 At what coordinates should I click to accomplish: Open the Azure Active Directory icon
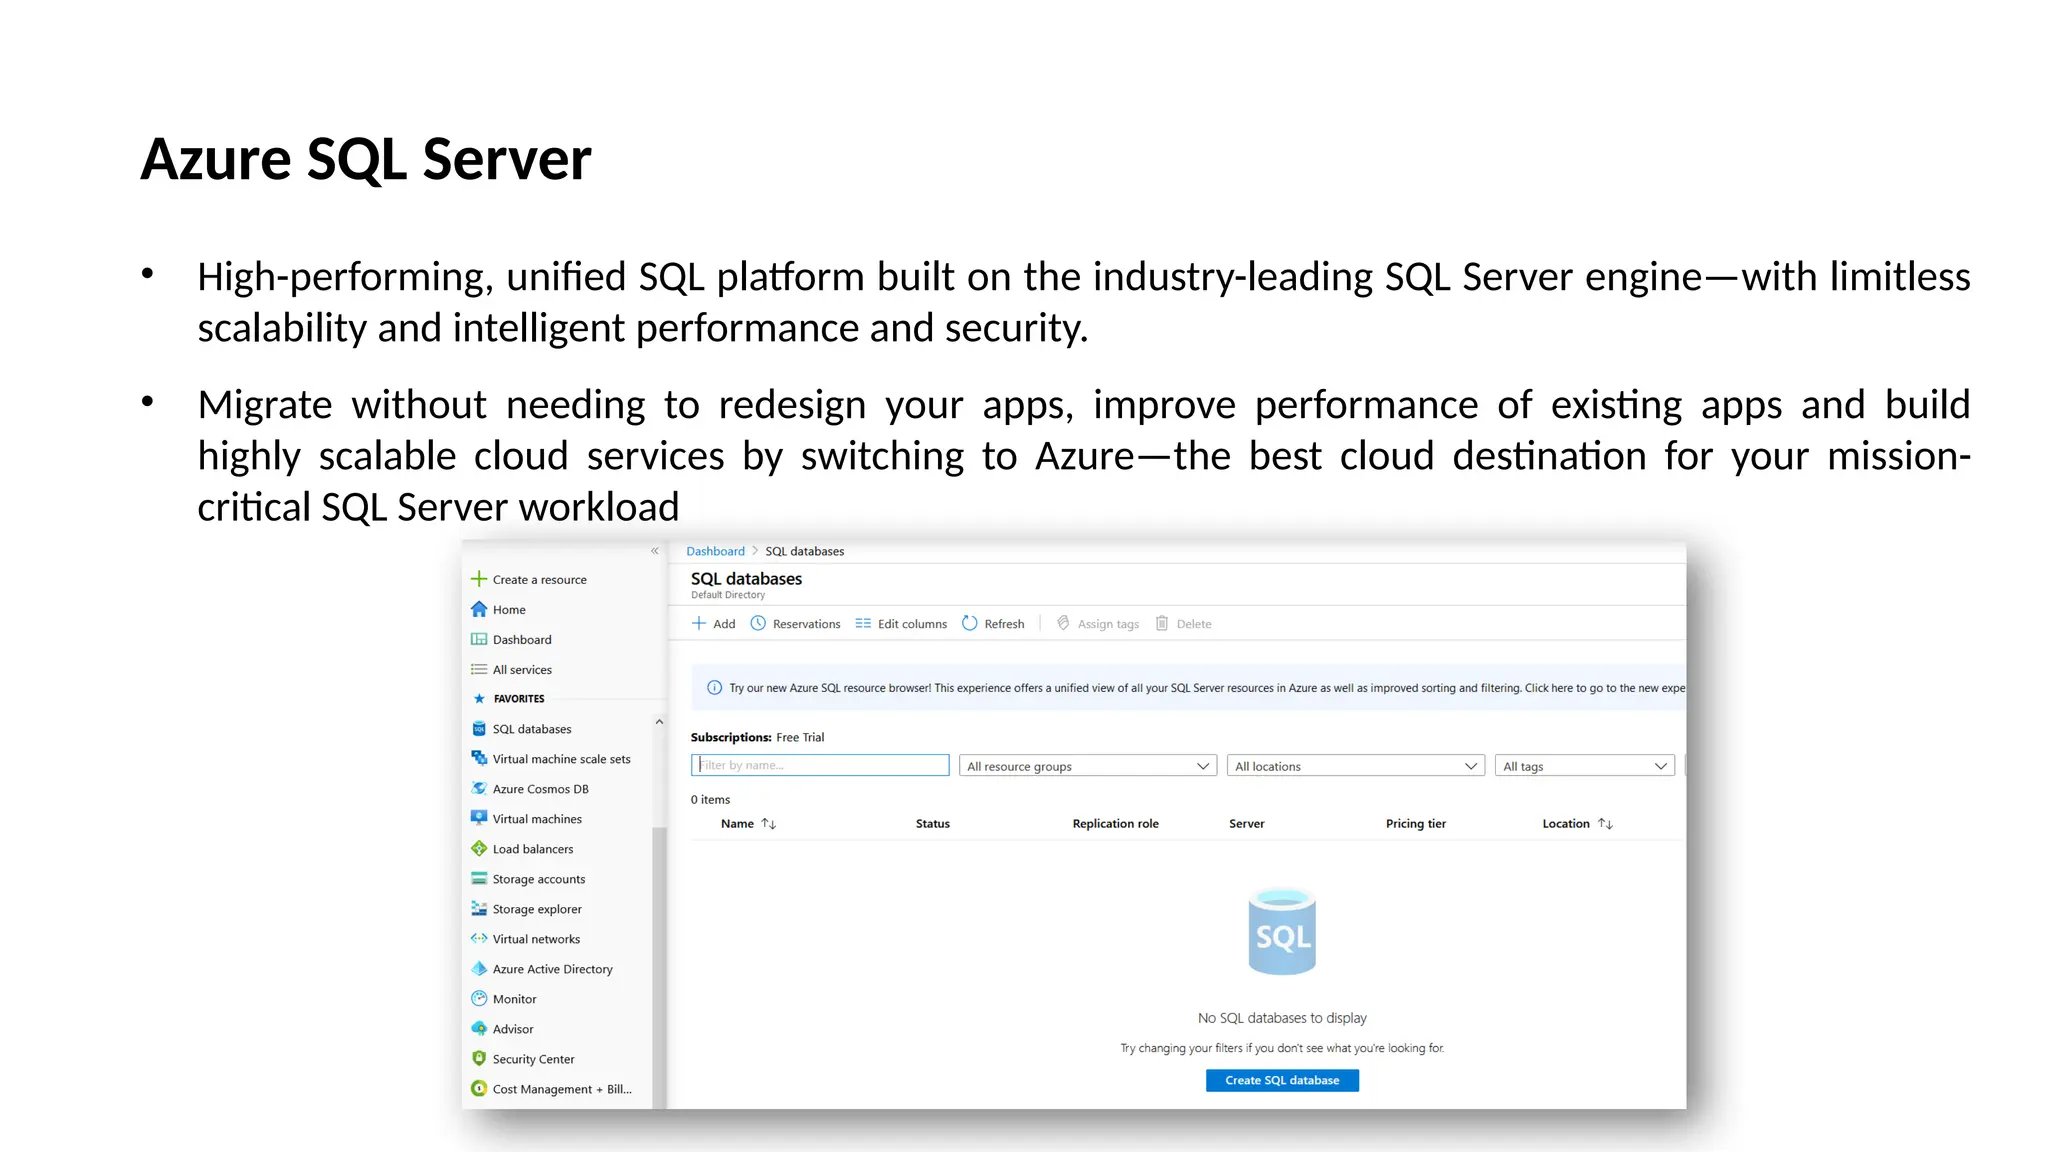479,969
